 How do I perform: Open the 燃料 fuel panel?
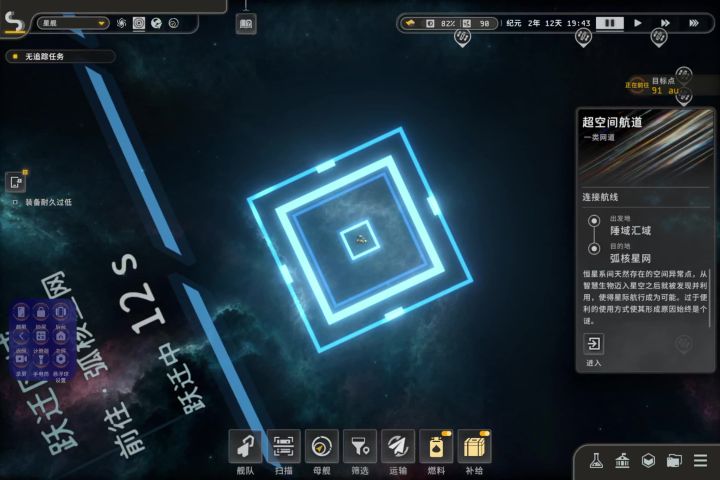[x=436, y=446]
